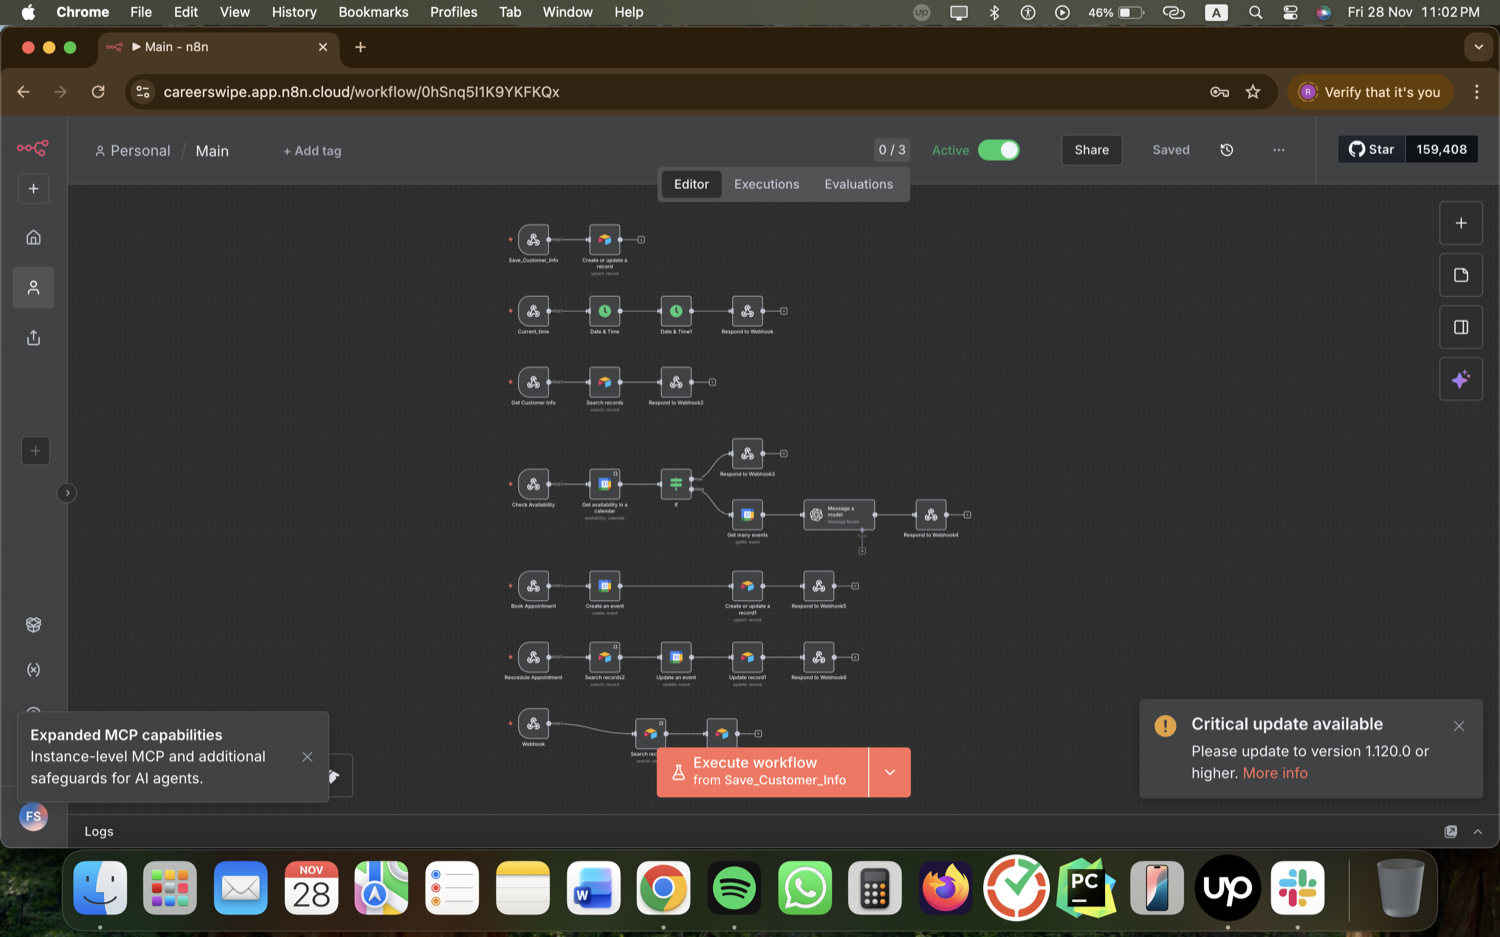Select the 'Book Appointment' webhook node
Image resolution: width=1500 pixels, height=937 pixels.
[533, 586]
